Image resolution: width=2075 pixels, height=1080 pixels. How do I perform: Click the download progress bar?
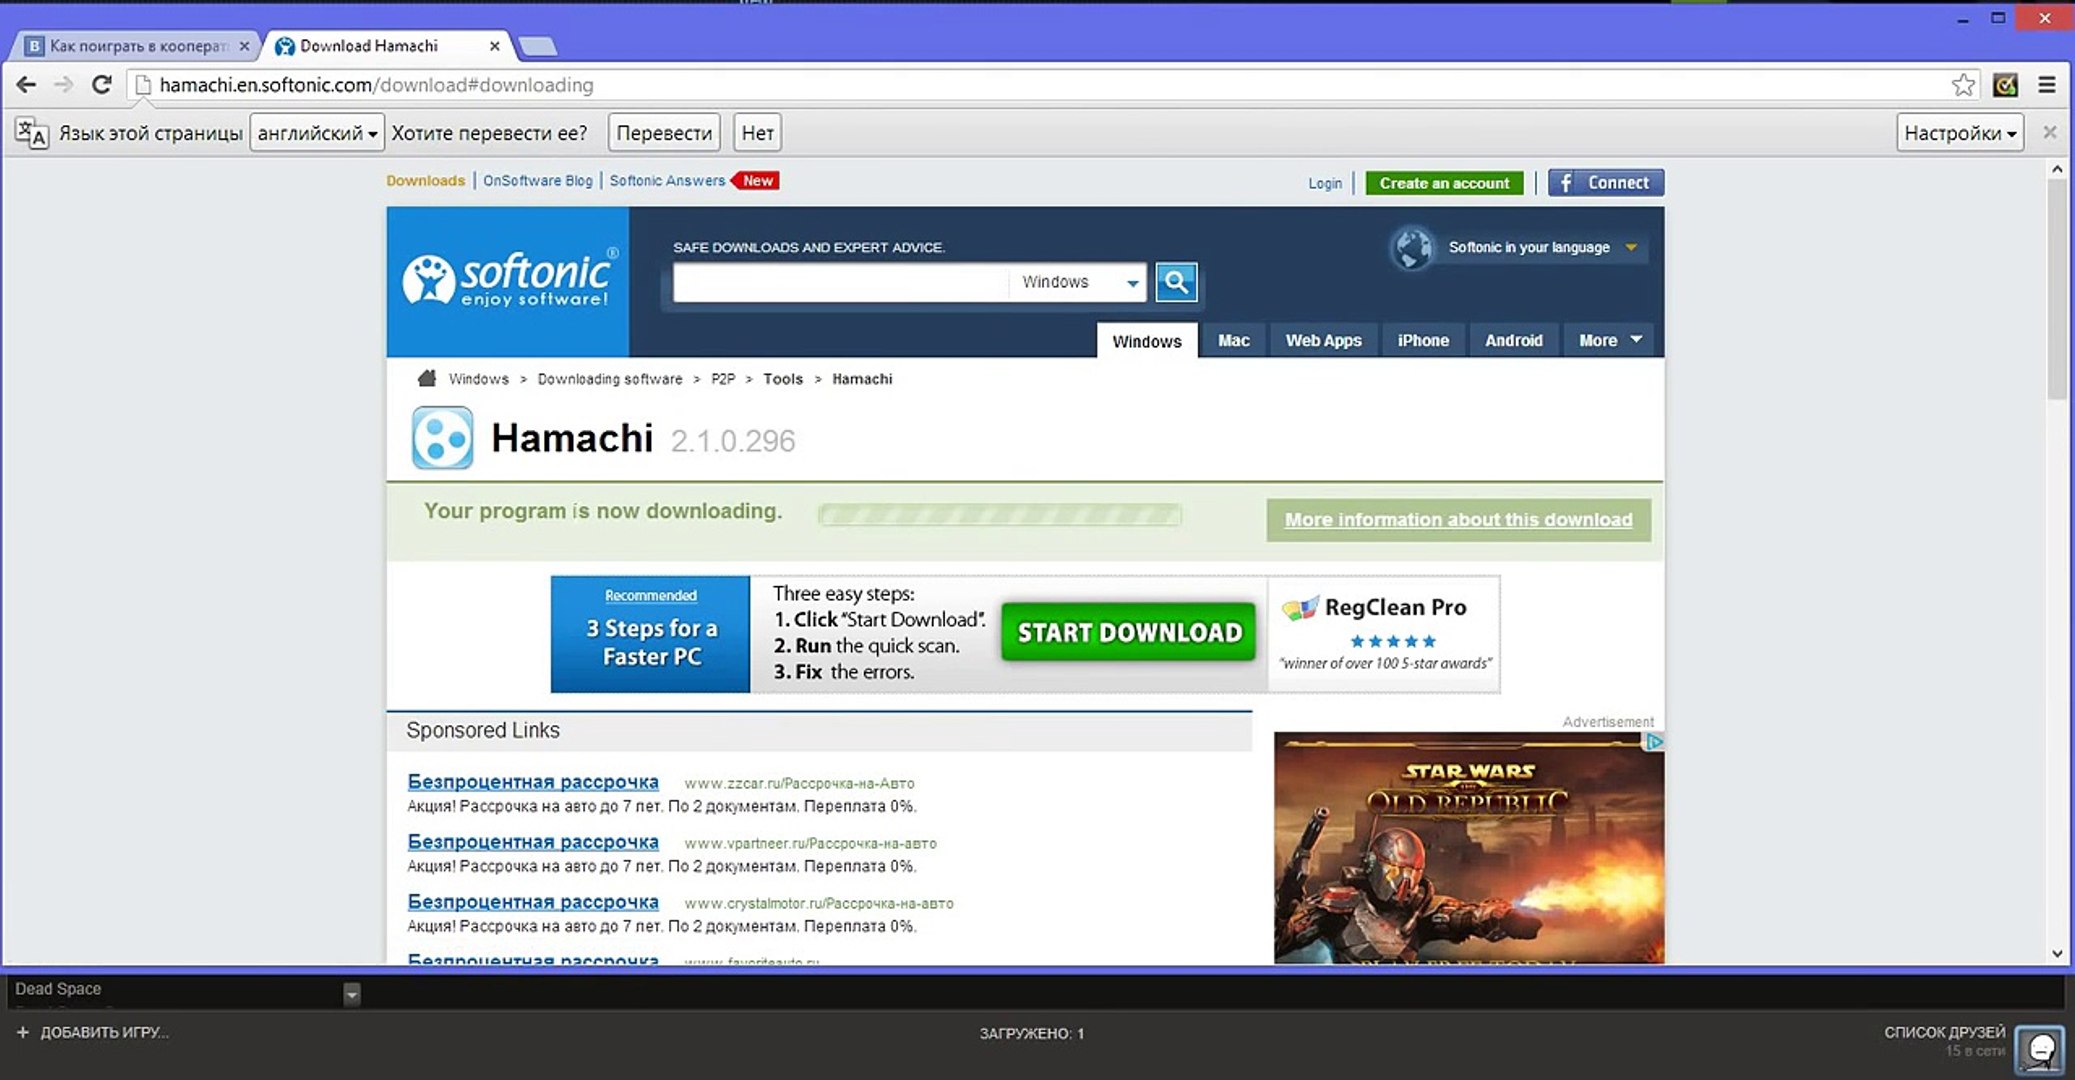pos(999,515)
